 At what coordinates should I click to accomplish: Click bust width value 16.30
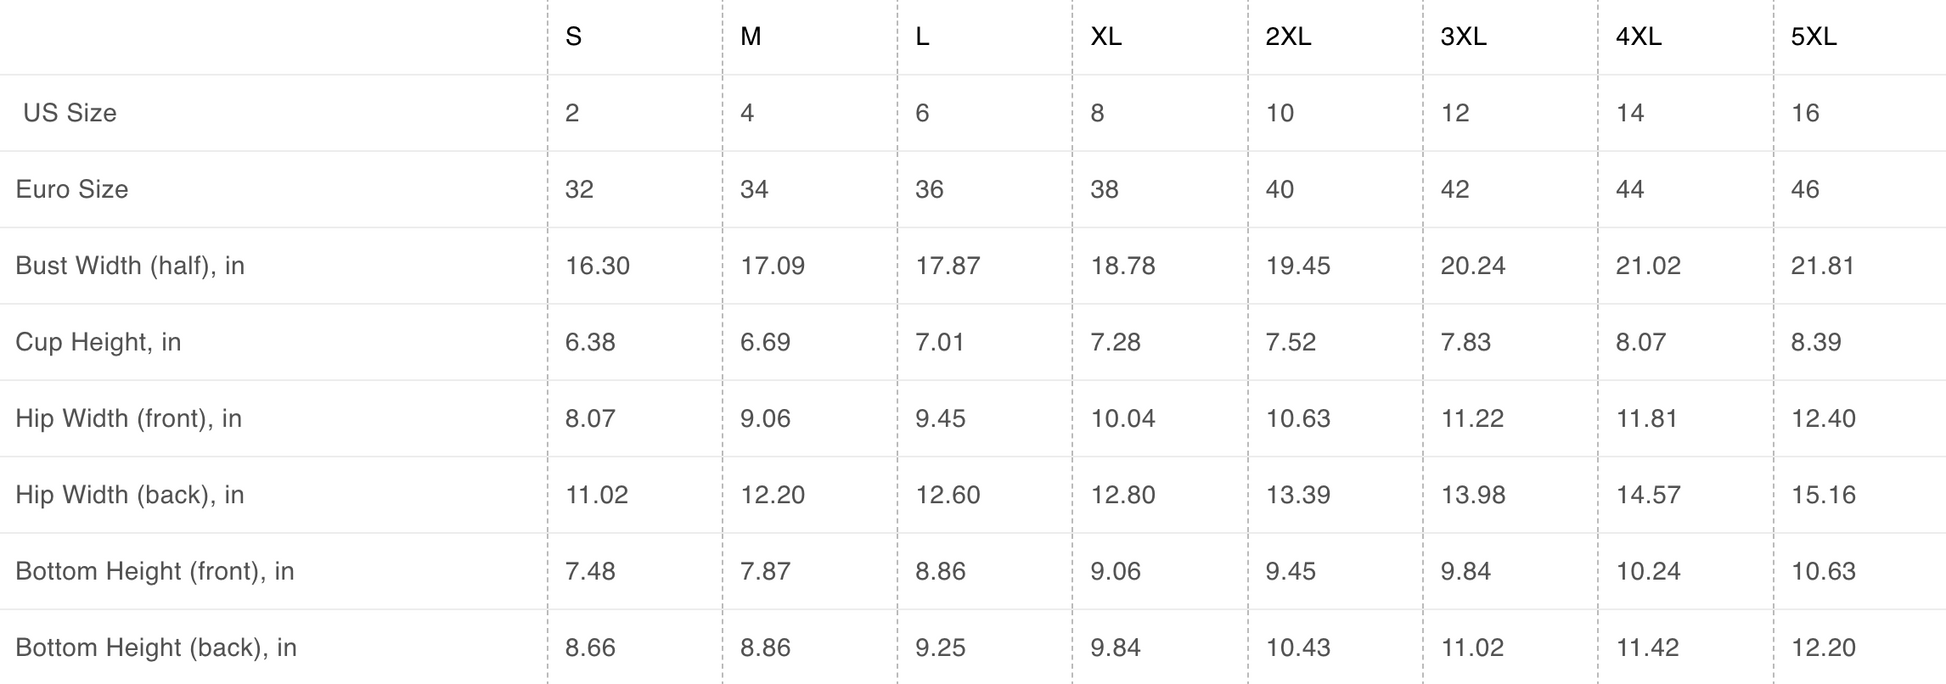597,266
